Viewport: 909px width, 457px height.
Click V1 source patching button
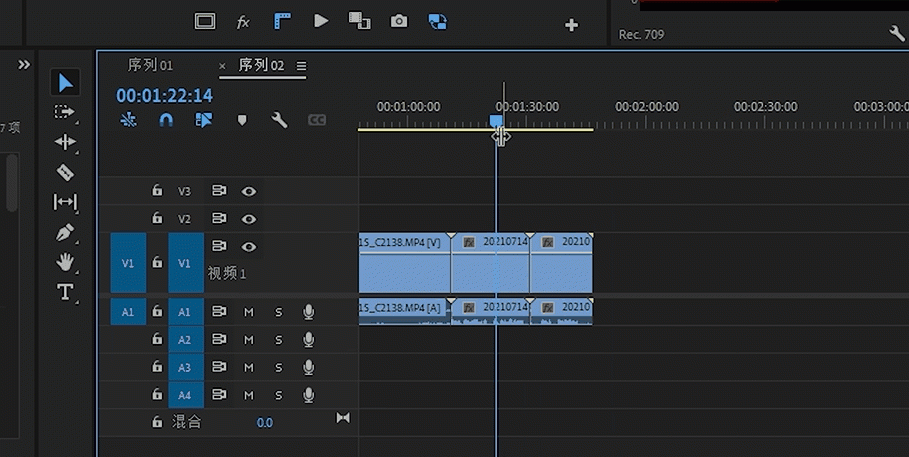pyautogui.click(x=128, y=263)
